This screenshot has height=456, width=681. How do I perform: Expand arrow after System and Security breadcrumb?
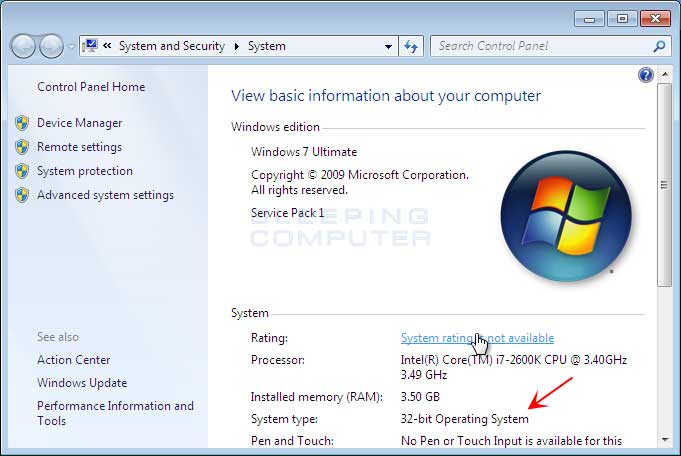[238, 46]
